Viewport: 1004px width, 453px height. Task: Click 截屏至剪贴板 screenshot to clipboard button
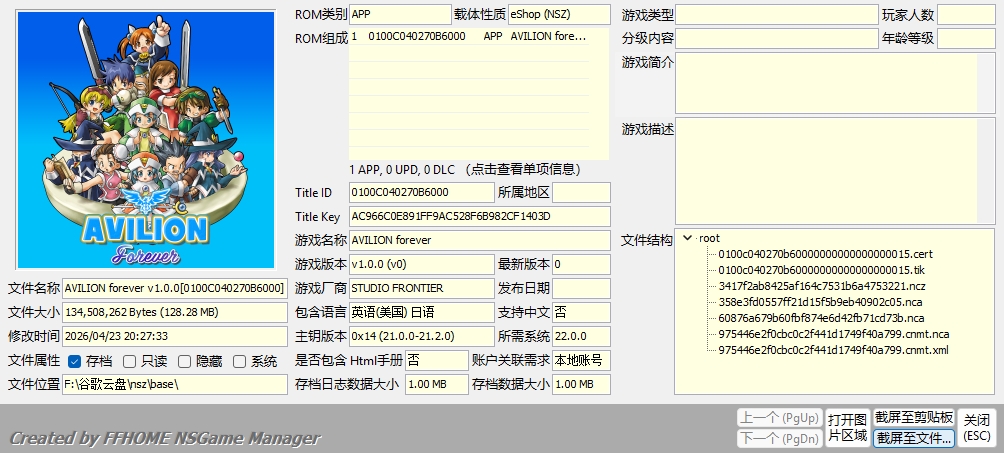(914, 417)
